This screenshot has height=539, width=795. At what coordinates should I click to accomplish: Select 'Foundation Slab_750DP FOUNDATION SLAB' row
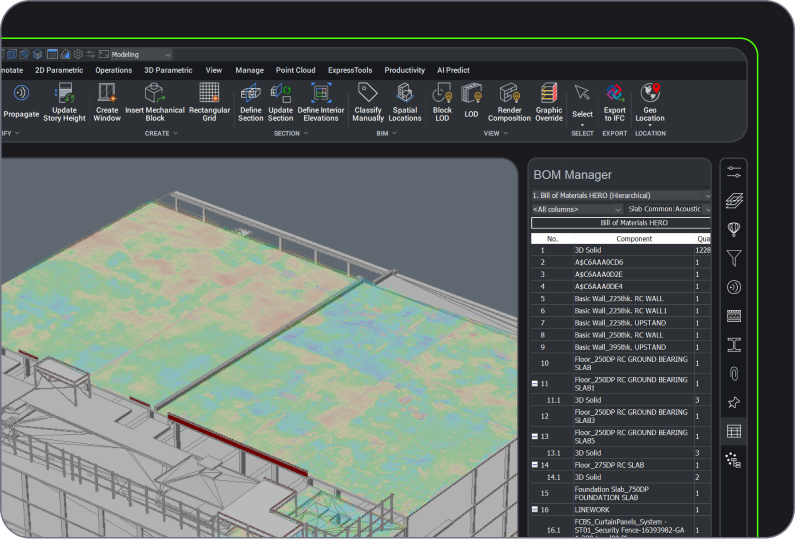pos(621,493)
